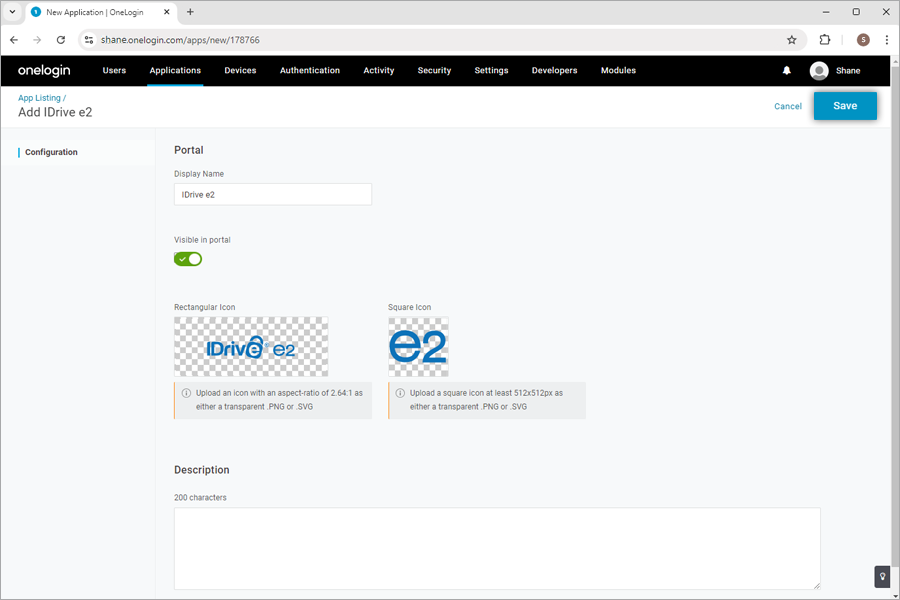The height and width of the screenshot is (600, 900).
Task: View site information icon in address bar
Action: 88,40
